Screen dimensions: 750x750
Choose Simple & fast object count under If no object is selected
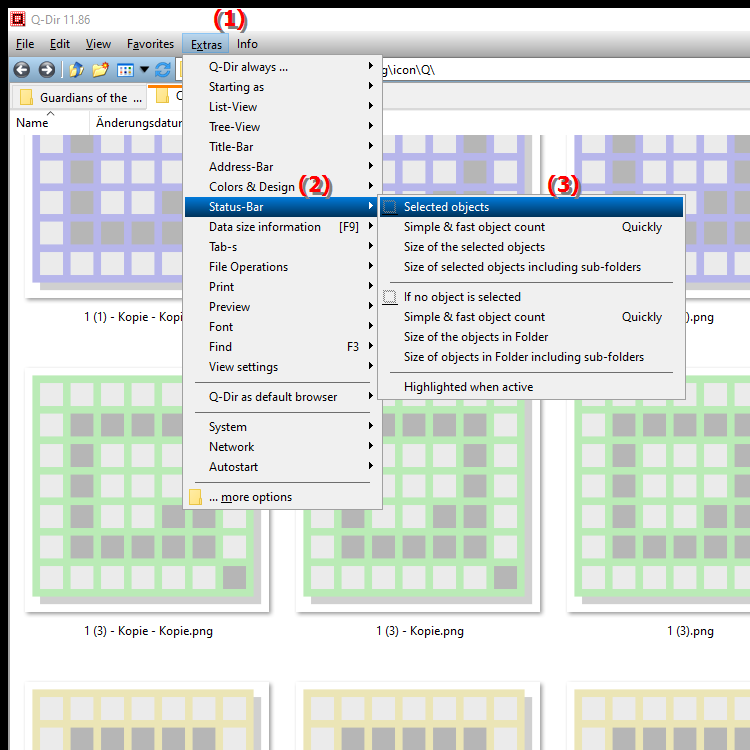click(x=531, y=317)
